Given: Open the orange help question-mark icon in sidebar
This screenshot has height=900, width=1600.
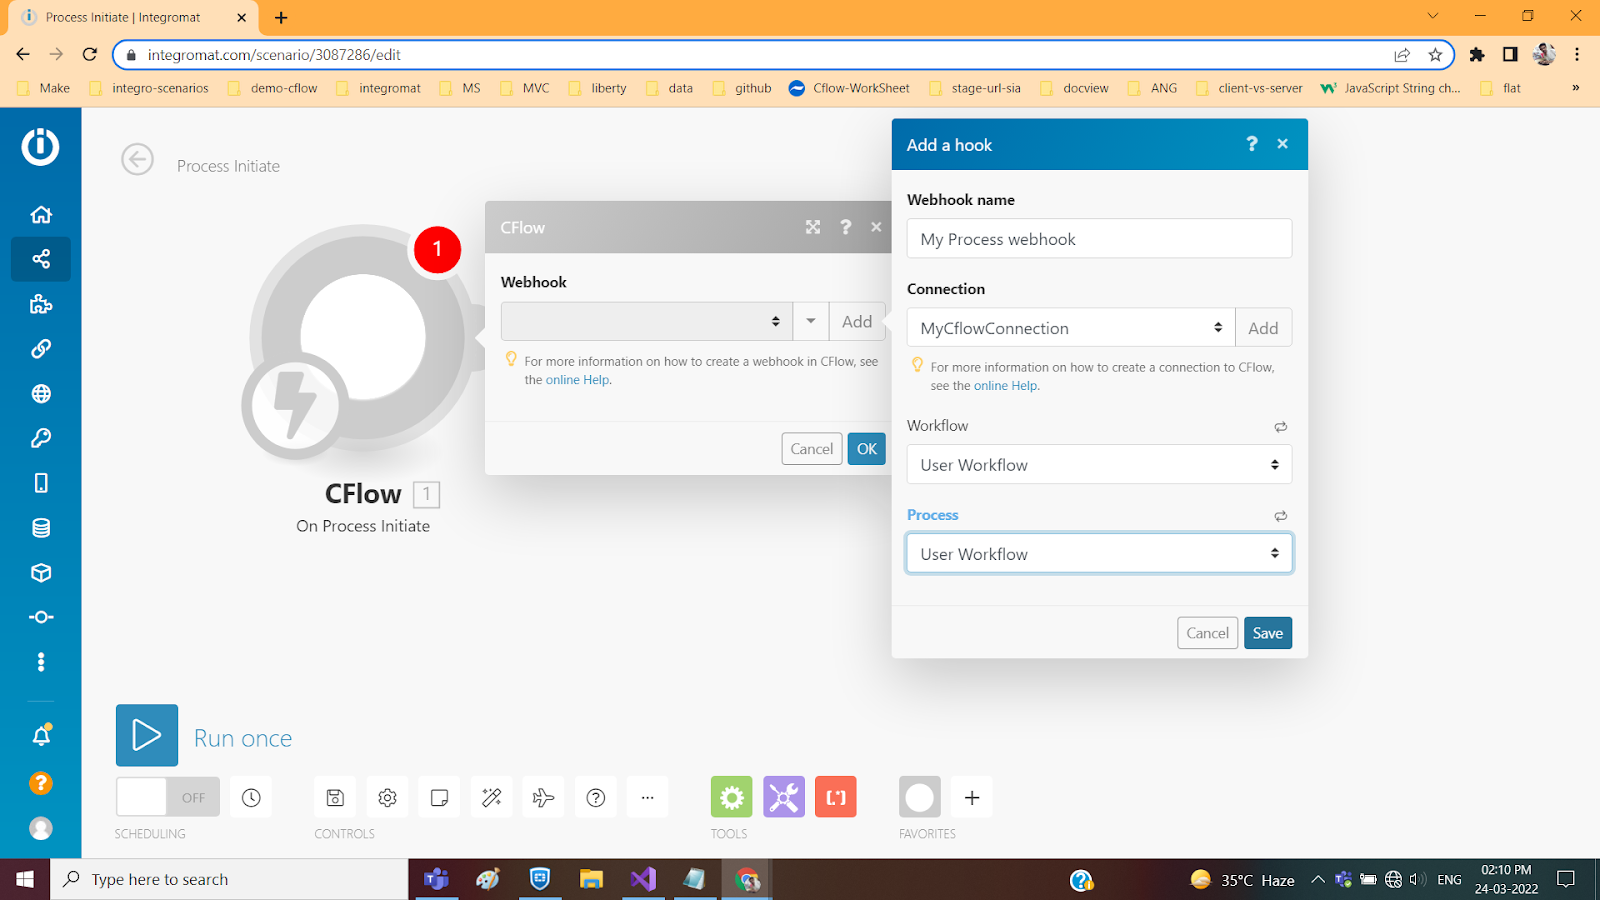Looking at the screenshot, I should pyautogui.click(x=41, y=783).
